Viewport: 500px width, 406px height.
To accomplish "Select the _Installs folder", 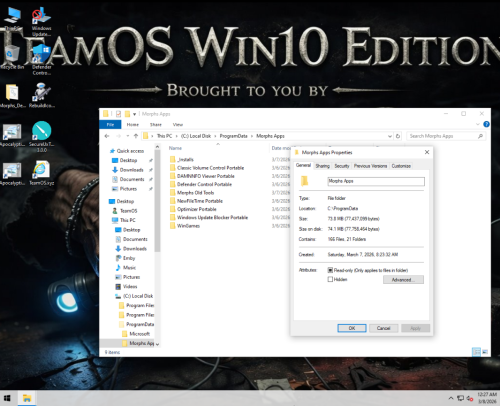I will coord(186,160).
